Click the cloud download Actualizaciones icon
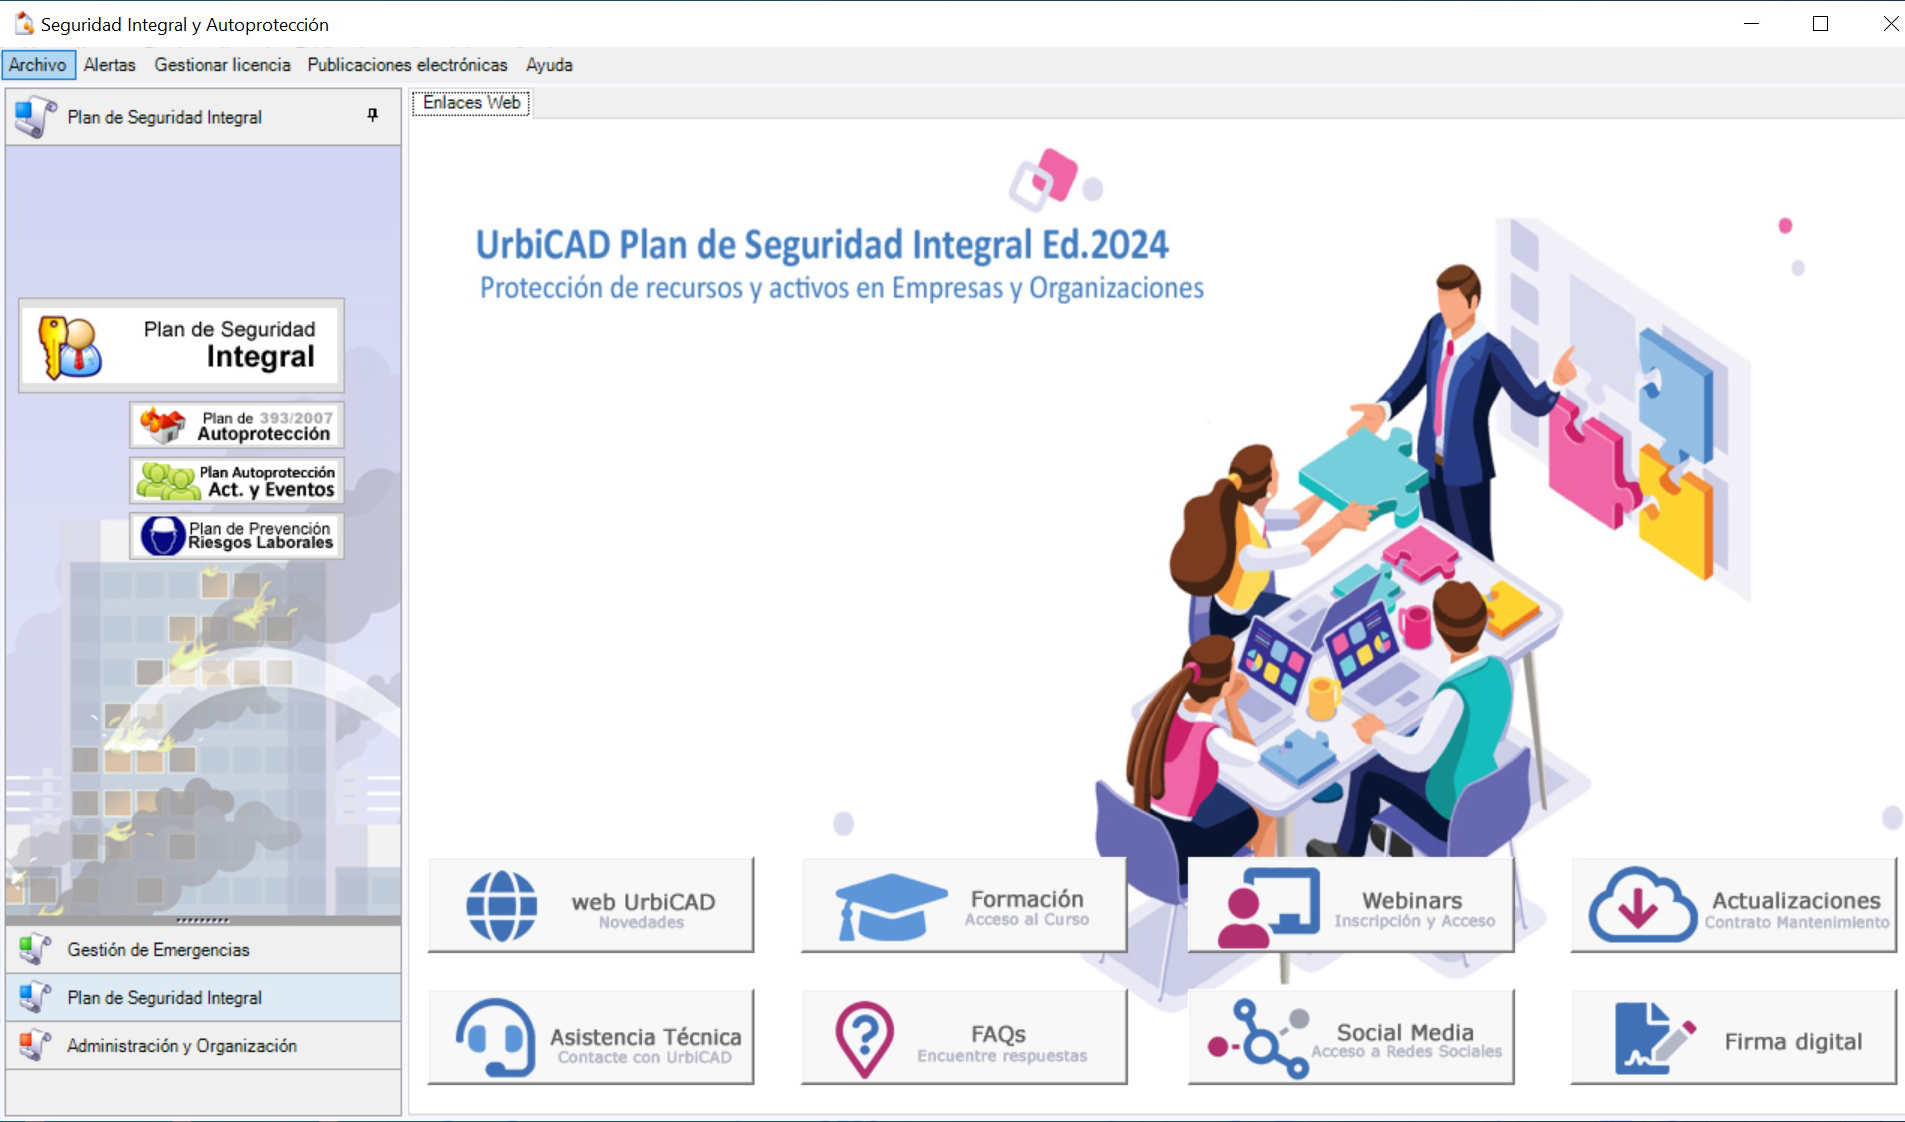 coord(1642,906)
